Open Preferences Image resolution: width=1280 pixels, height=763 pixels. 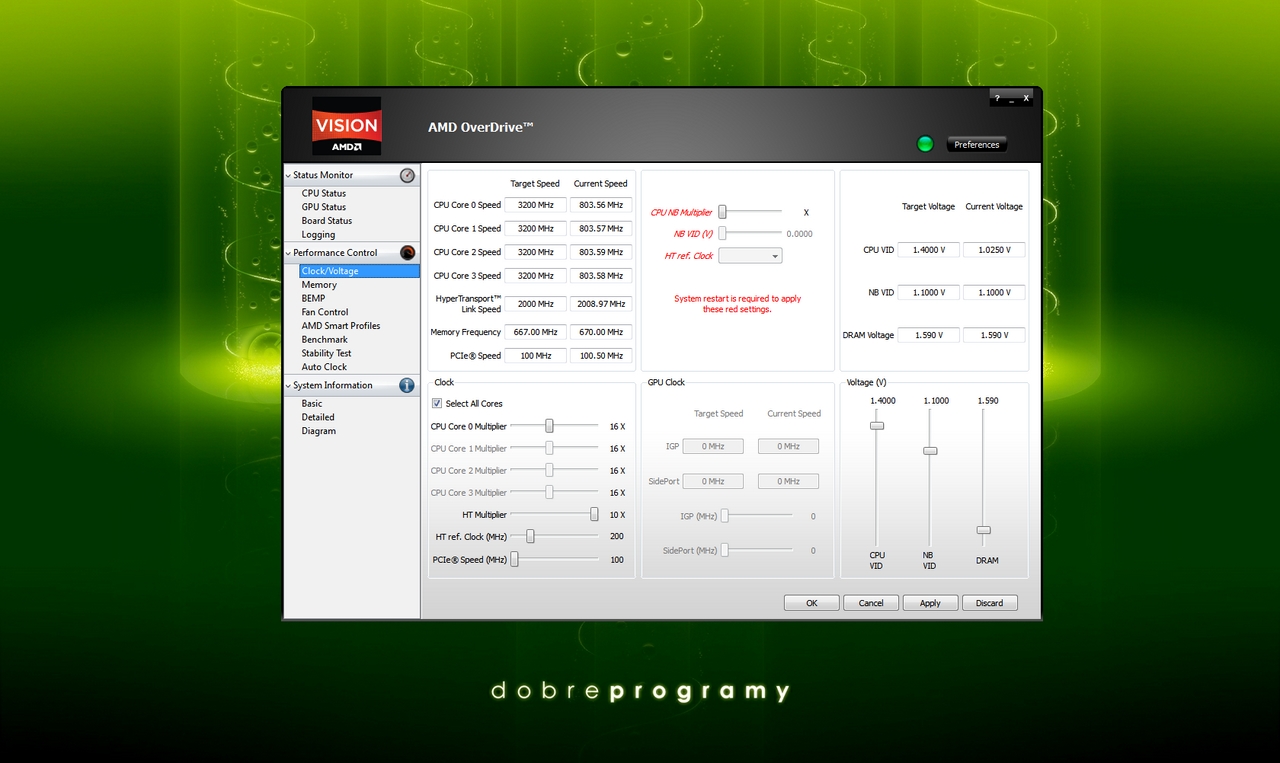[976, 145]
